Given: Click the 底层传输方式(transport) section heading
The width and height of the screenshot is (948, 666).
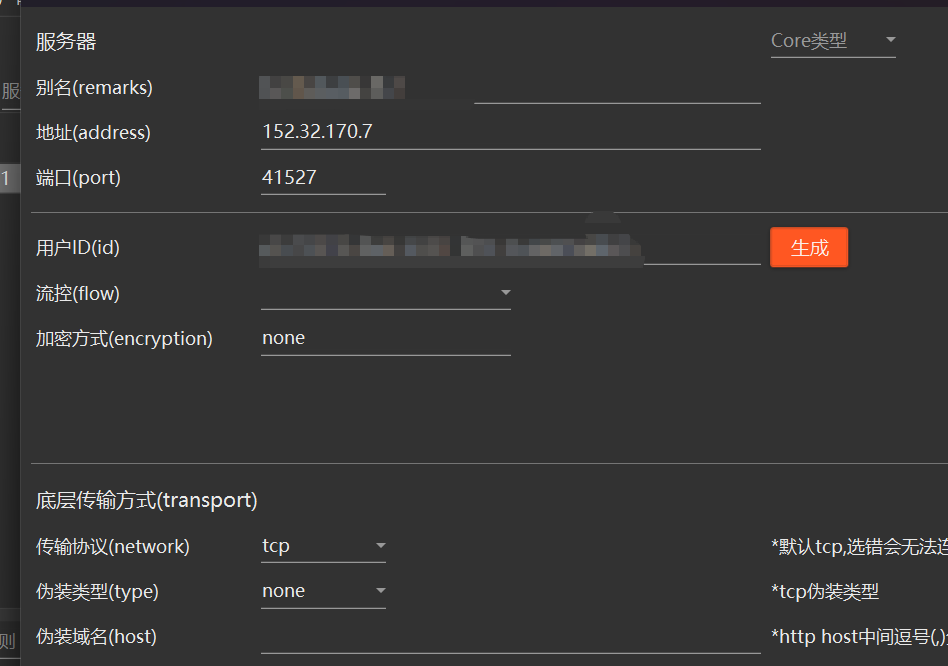Looking at the screenshot, I should tap(147, 500).
